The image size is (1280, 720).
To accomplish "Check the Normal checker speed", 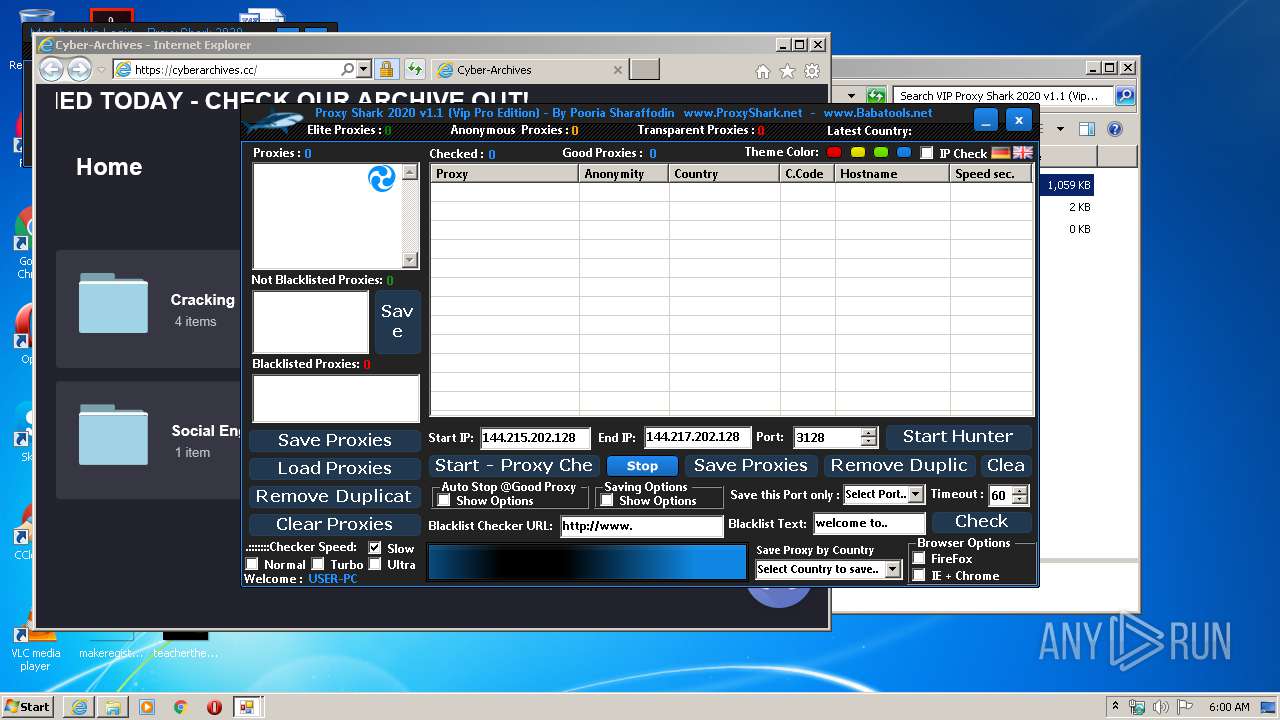I will pyautogui.click(x=252, y=564).
